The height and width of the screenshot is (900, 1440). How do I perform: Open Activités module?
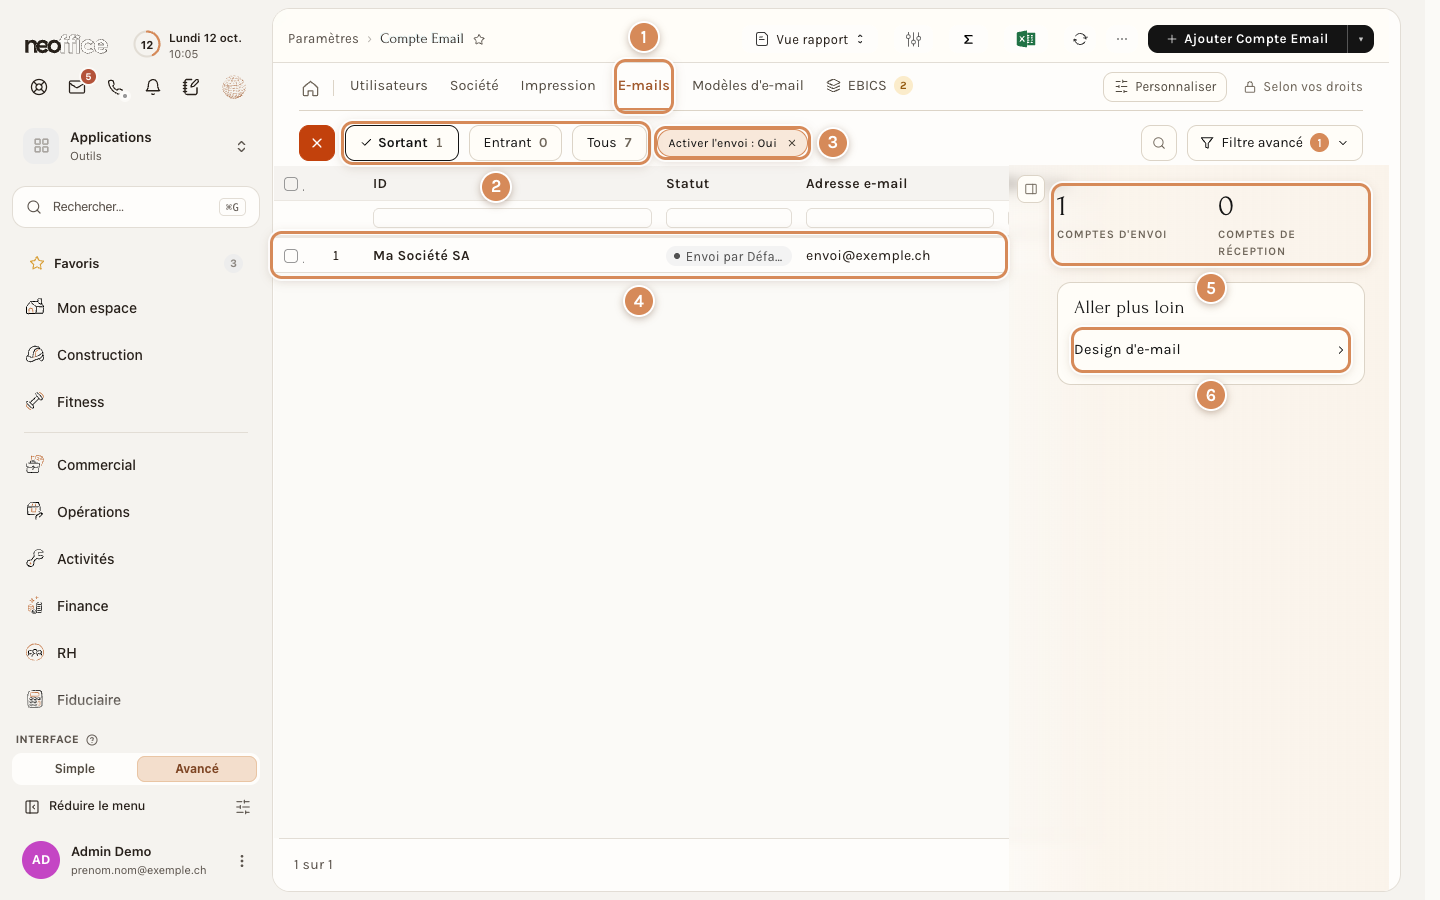[136, 559]
